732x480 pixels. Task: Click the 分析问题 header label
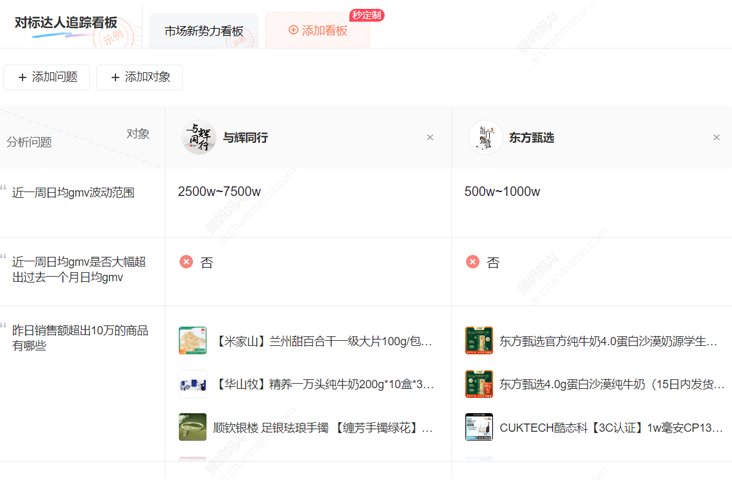pos(29,142)
